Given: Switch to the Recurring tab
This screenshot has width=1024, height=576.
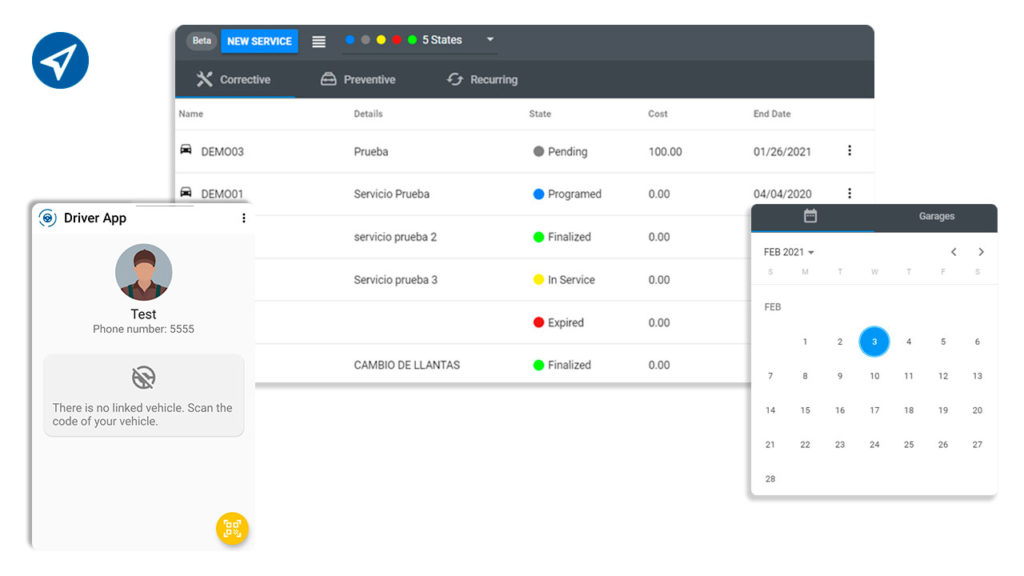Looking at the screenshot, I should 482,80.
